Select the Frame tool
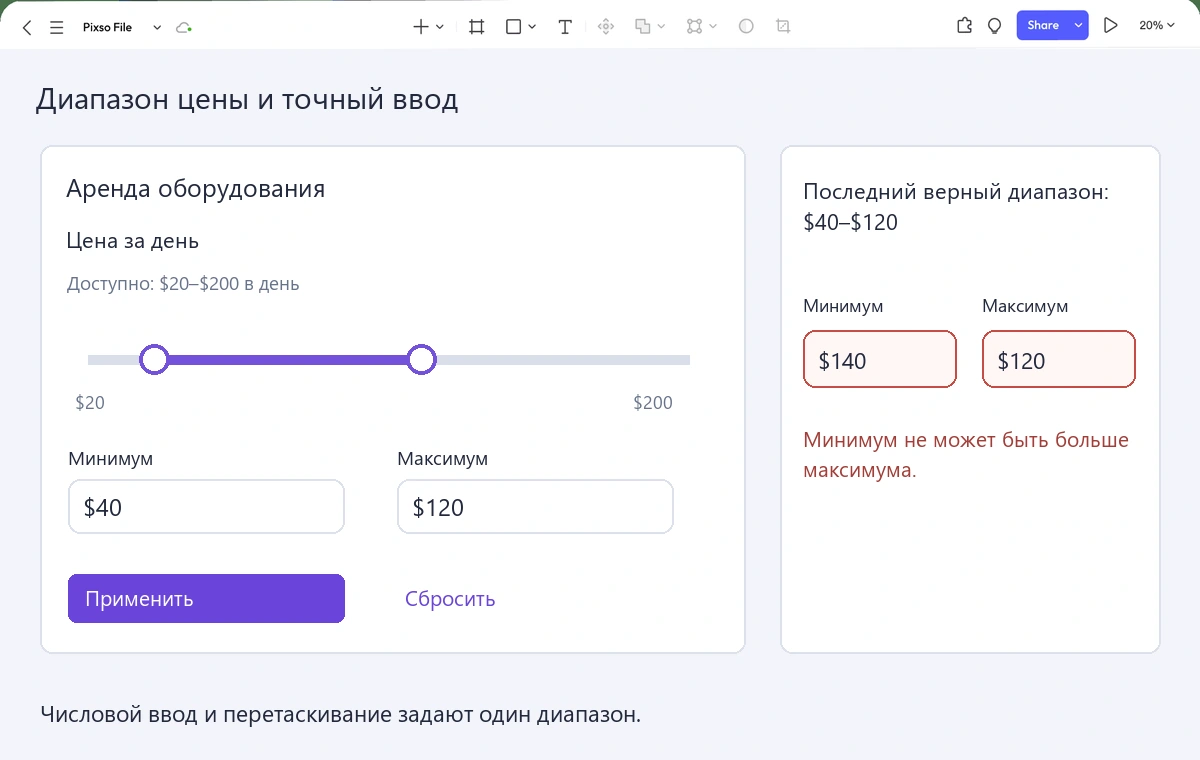The width and height of the screenshot is (1200, 760). [477, 27]
